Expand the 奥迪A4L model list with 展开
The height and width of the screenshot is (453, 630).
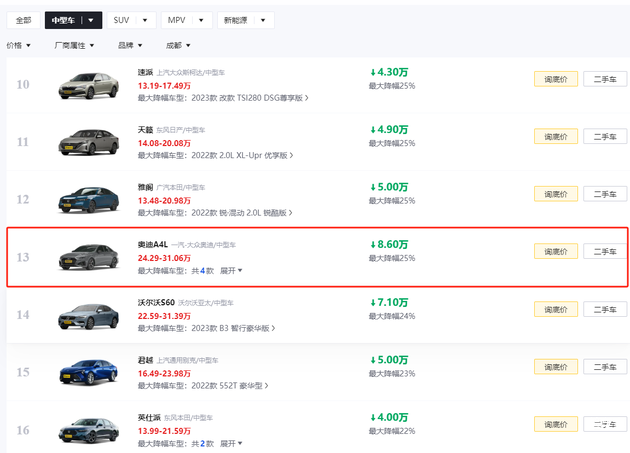click(233, 270)
